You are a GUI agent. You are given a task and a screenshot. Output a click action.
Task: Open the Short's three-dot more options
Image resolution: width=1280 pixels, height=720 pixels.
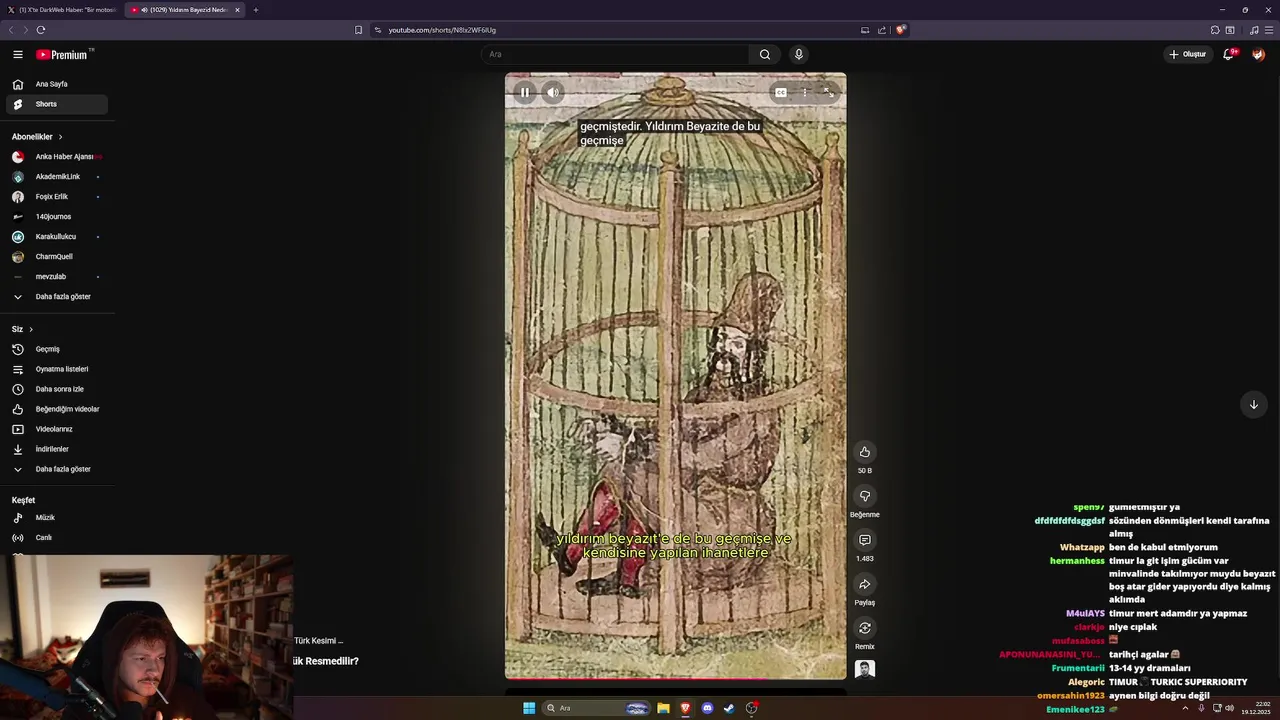click(x=805, y=92)
